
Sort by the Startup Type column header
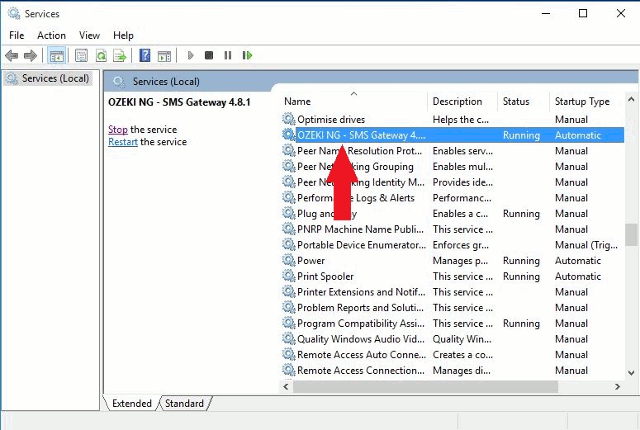click(x=587, y=101)
